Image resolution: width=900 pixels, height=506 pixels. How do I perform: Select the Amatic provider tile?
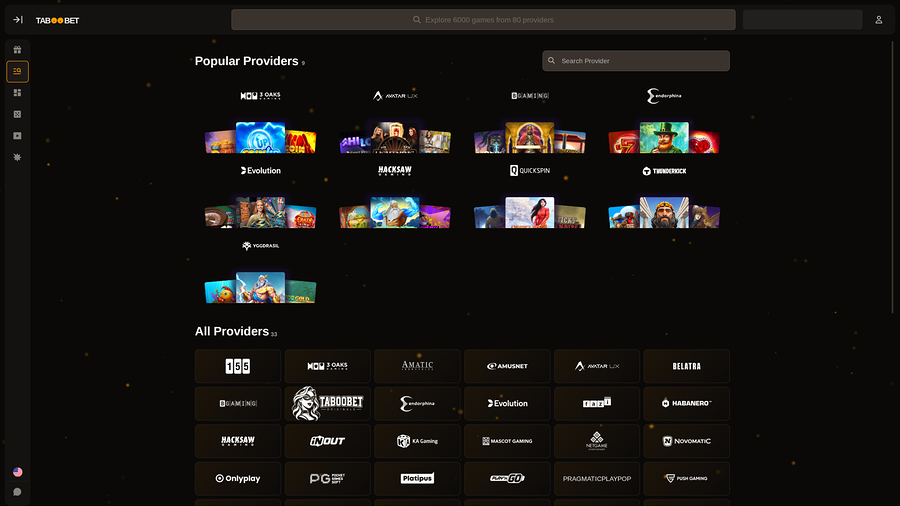pyautogui.click(x=417, y=366)
